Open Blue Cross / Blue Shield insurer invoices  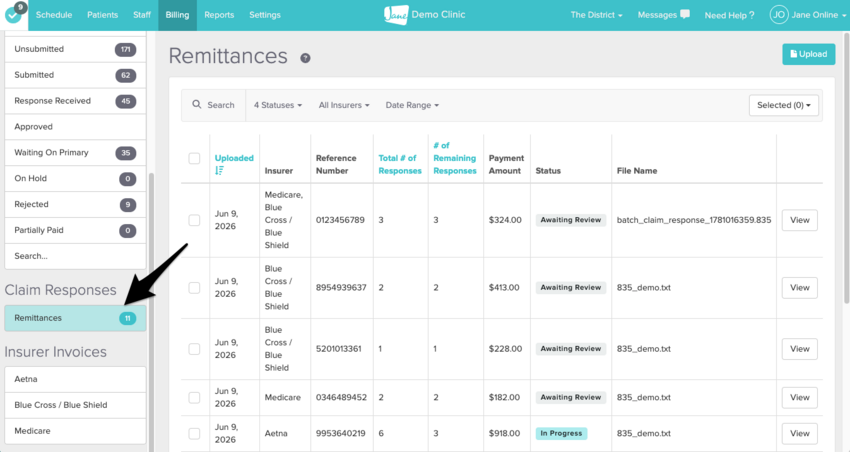pos(75,405)
